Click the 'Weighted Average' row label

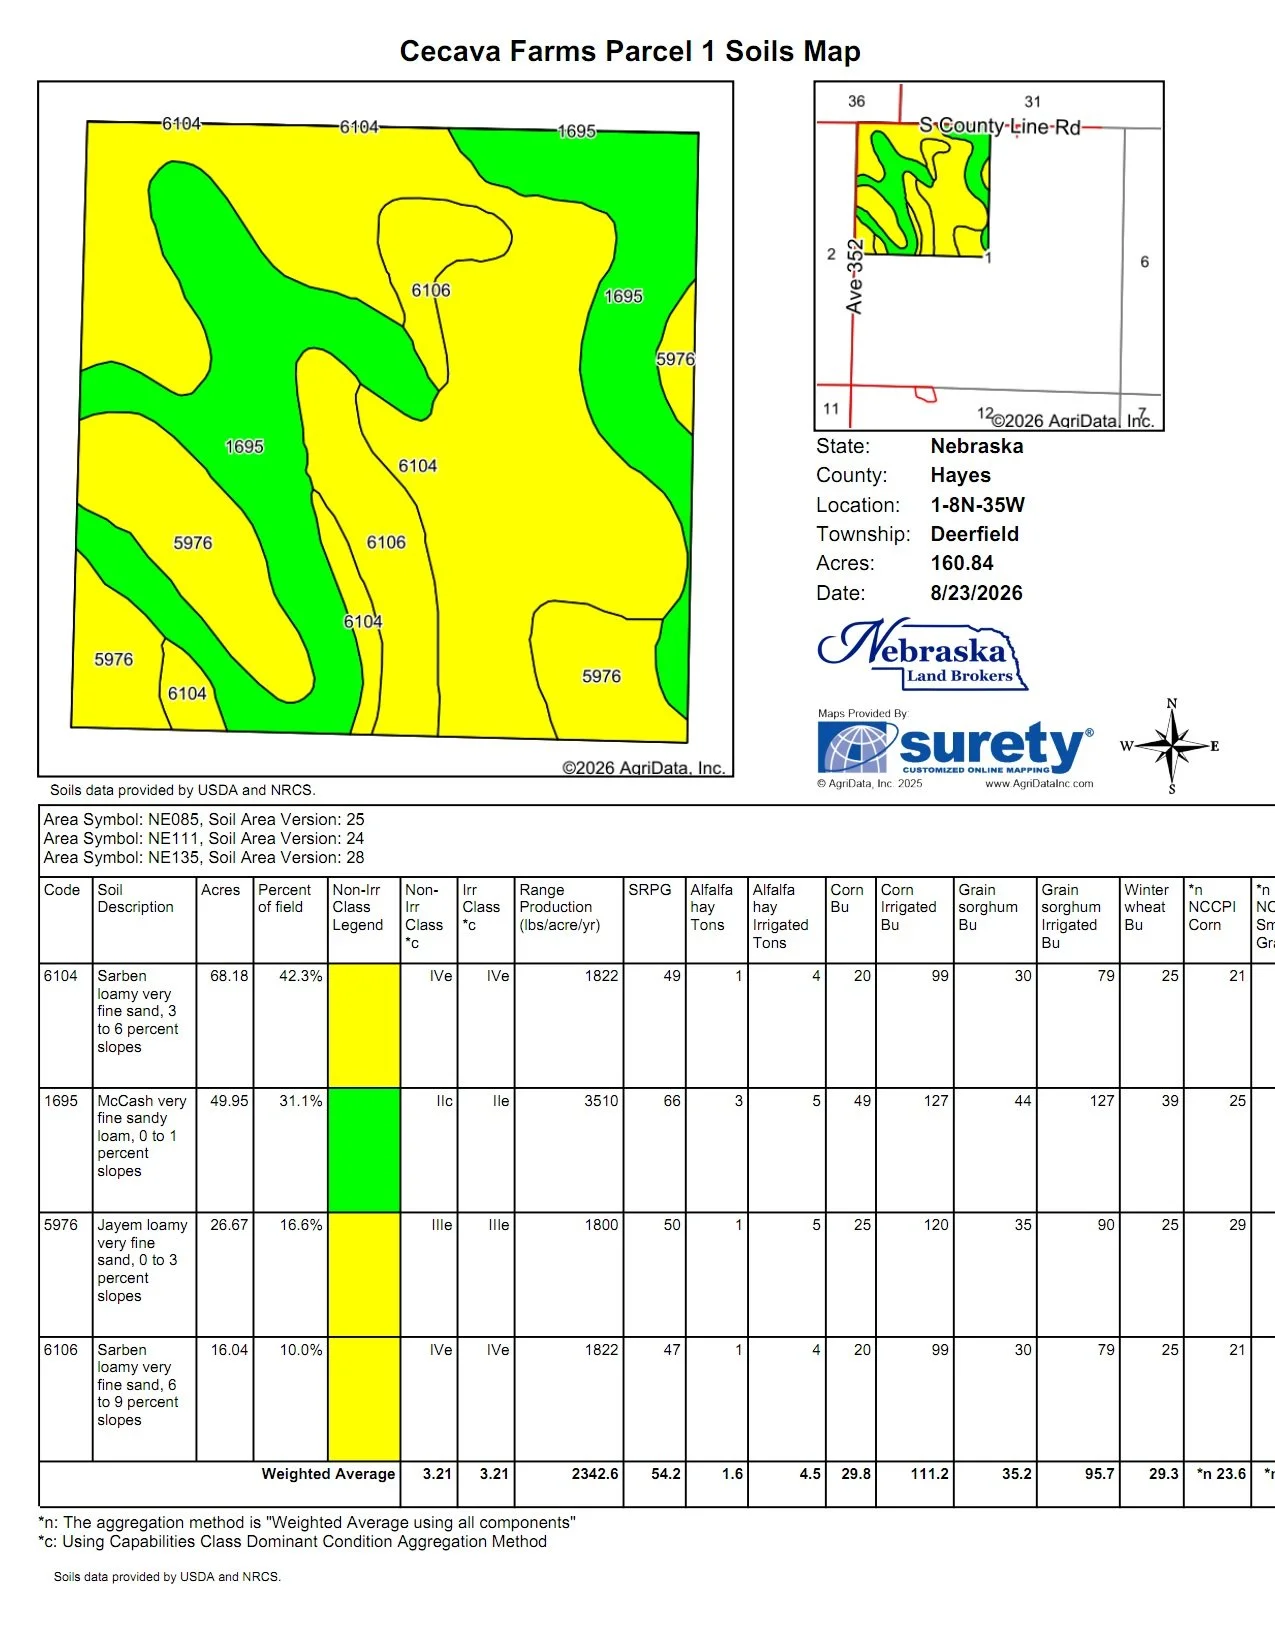click(328, 1474)
